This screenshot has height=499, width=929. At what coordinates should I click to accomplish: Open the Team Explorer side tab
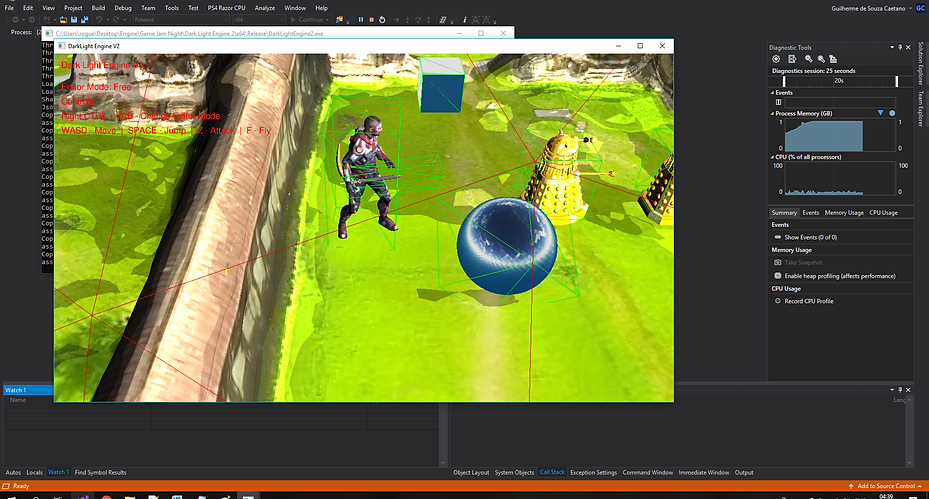(921, 109)
